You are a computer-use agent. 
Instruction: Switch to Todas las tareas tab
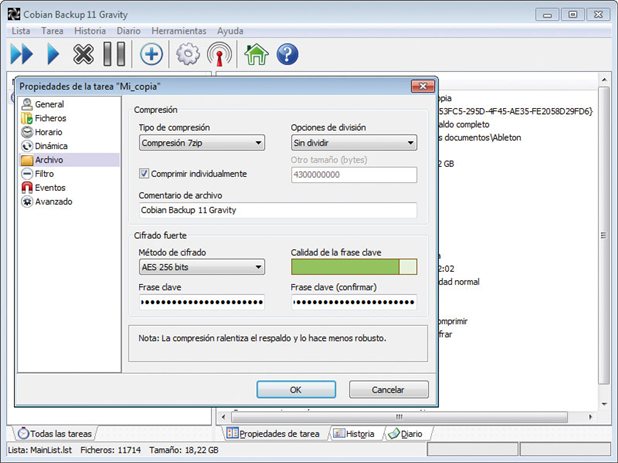tap(55, 433)
